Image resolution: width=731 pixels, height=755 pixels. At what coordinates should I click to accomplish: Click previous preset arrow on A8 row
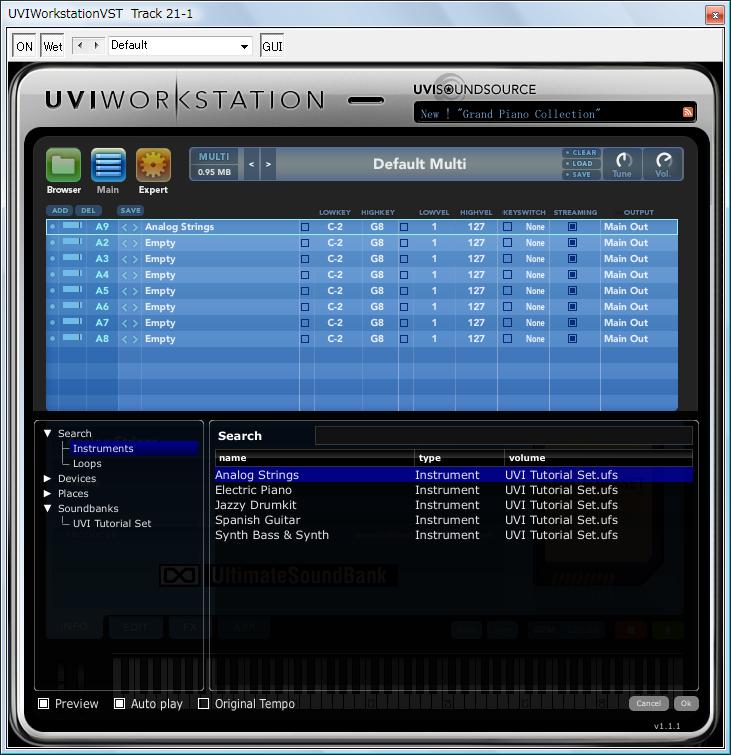point(125,339)
